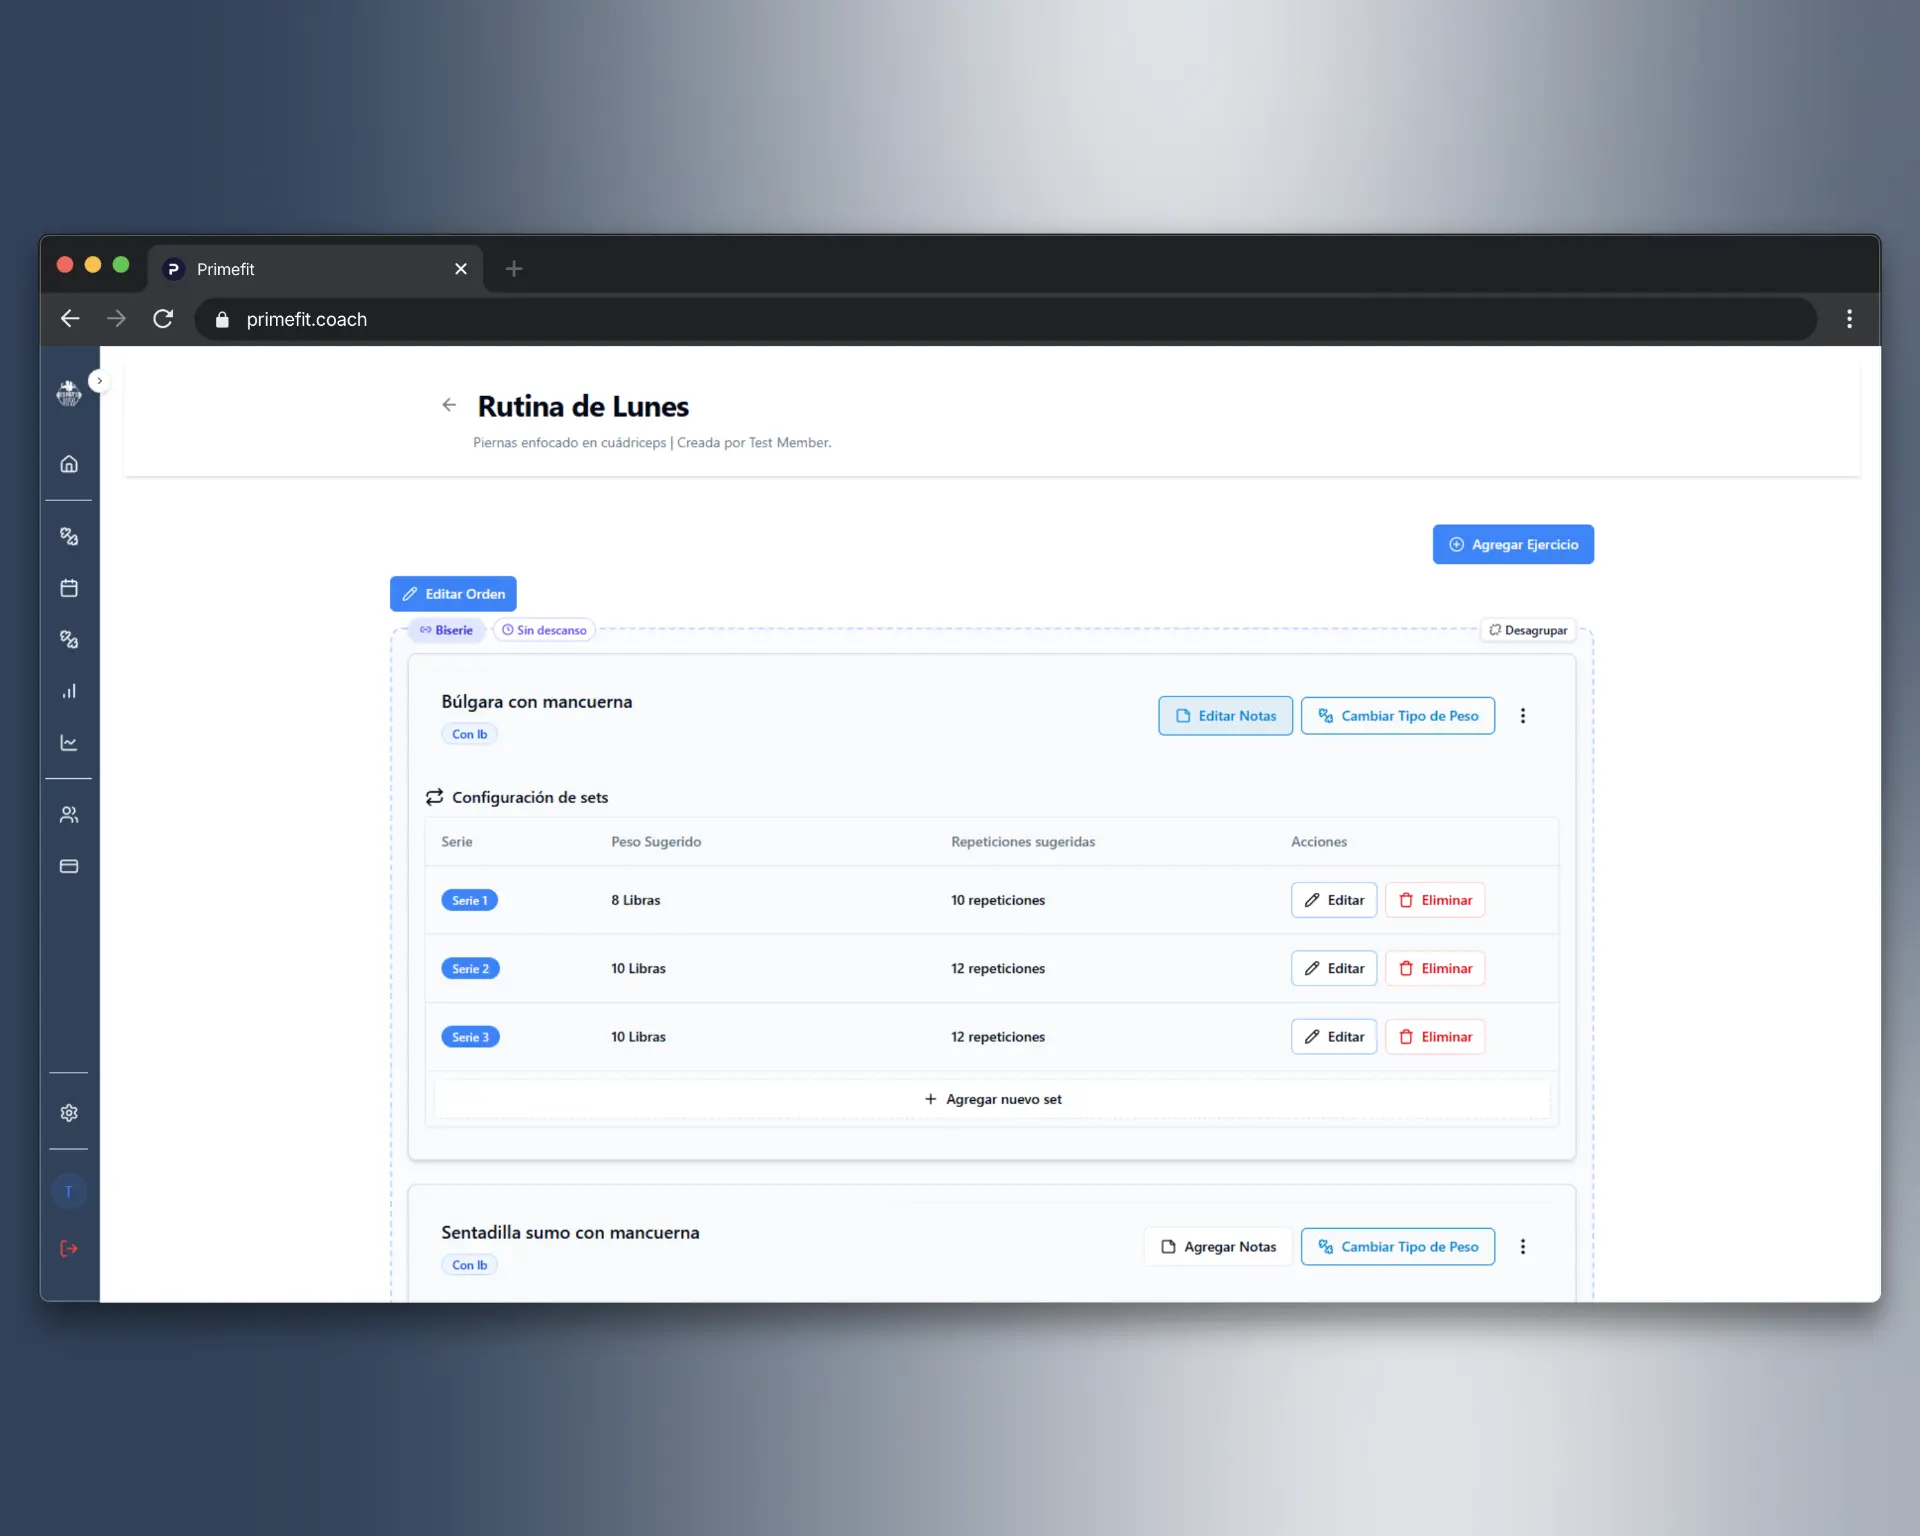Open options menu for Búlgara con mancuerna
The width and height of the screenshot is (1920, 1536).
(x=1522, y=716)
